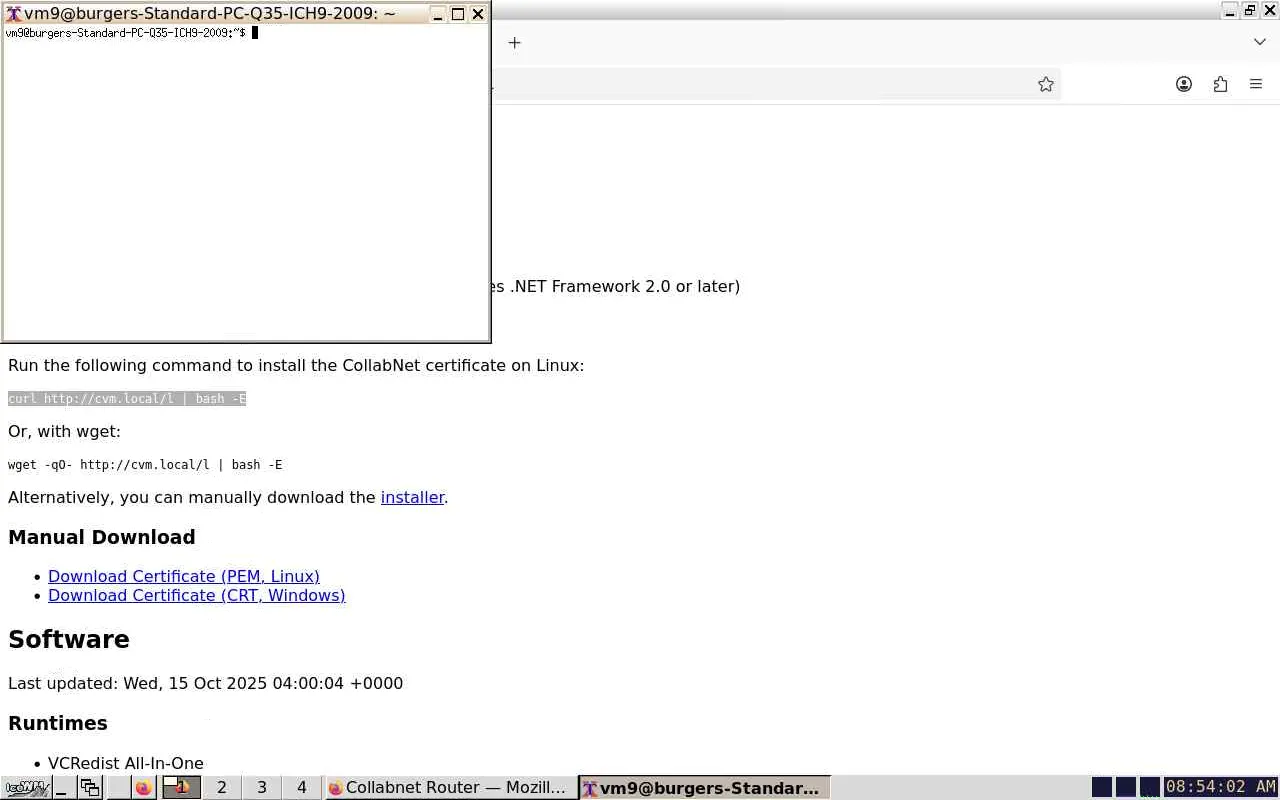
Task: Click the terminal prompt in xterm
Action: [126, 33]
